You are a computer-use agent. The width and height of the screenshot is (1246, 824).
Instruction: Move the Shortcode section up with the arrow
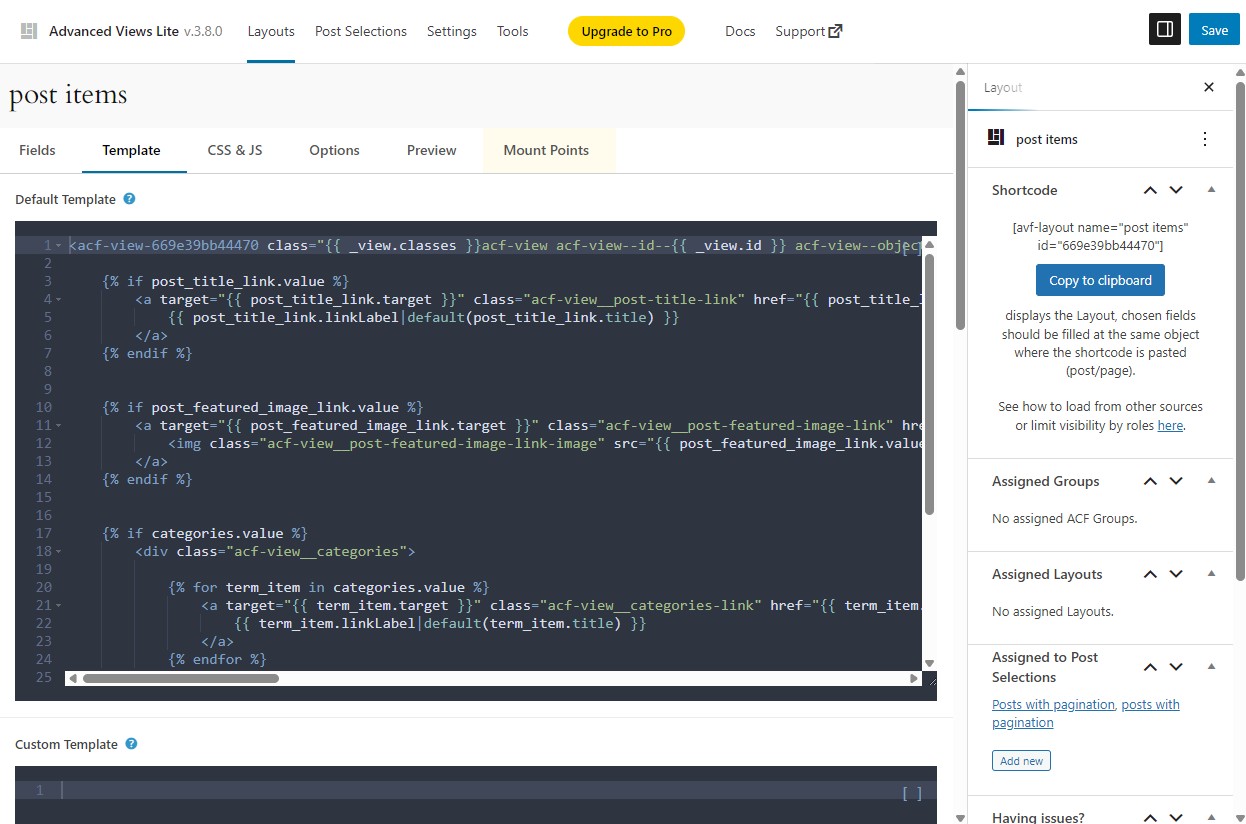pyautogui.click(x=1149, y=189)
